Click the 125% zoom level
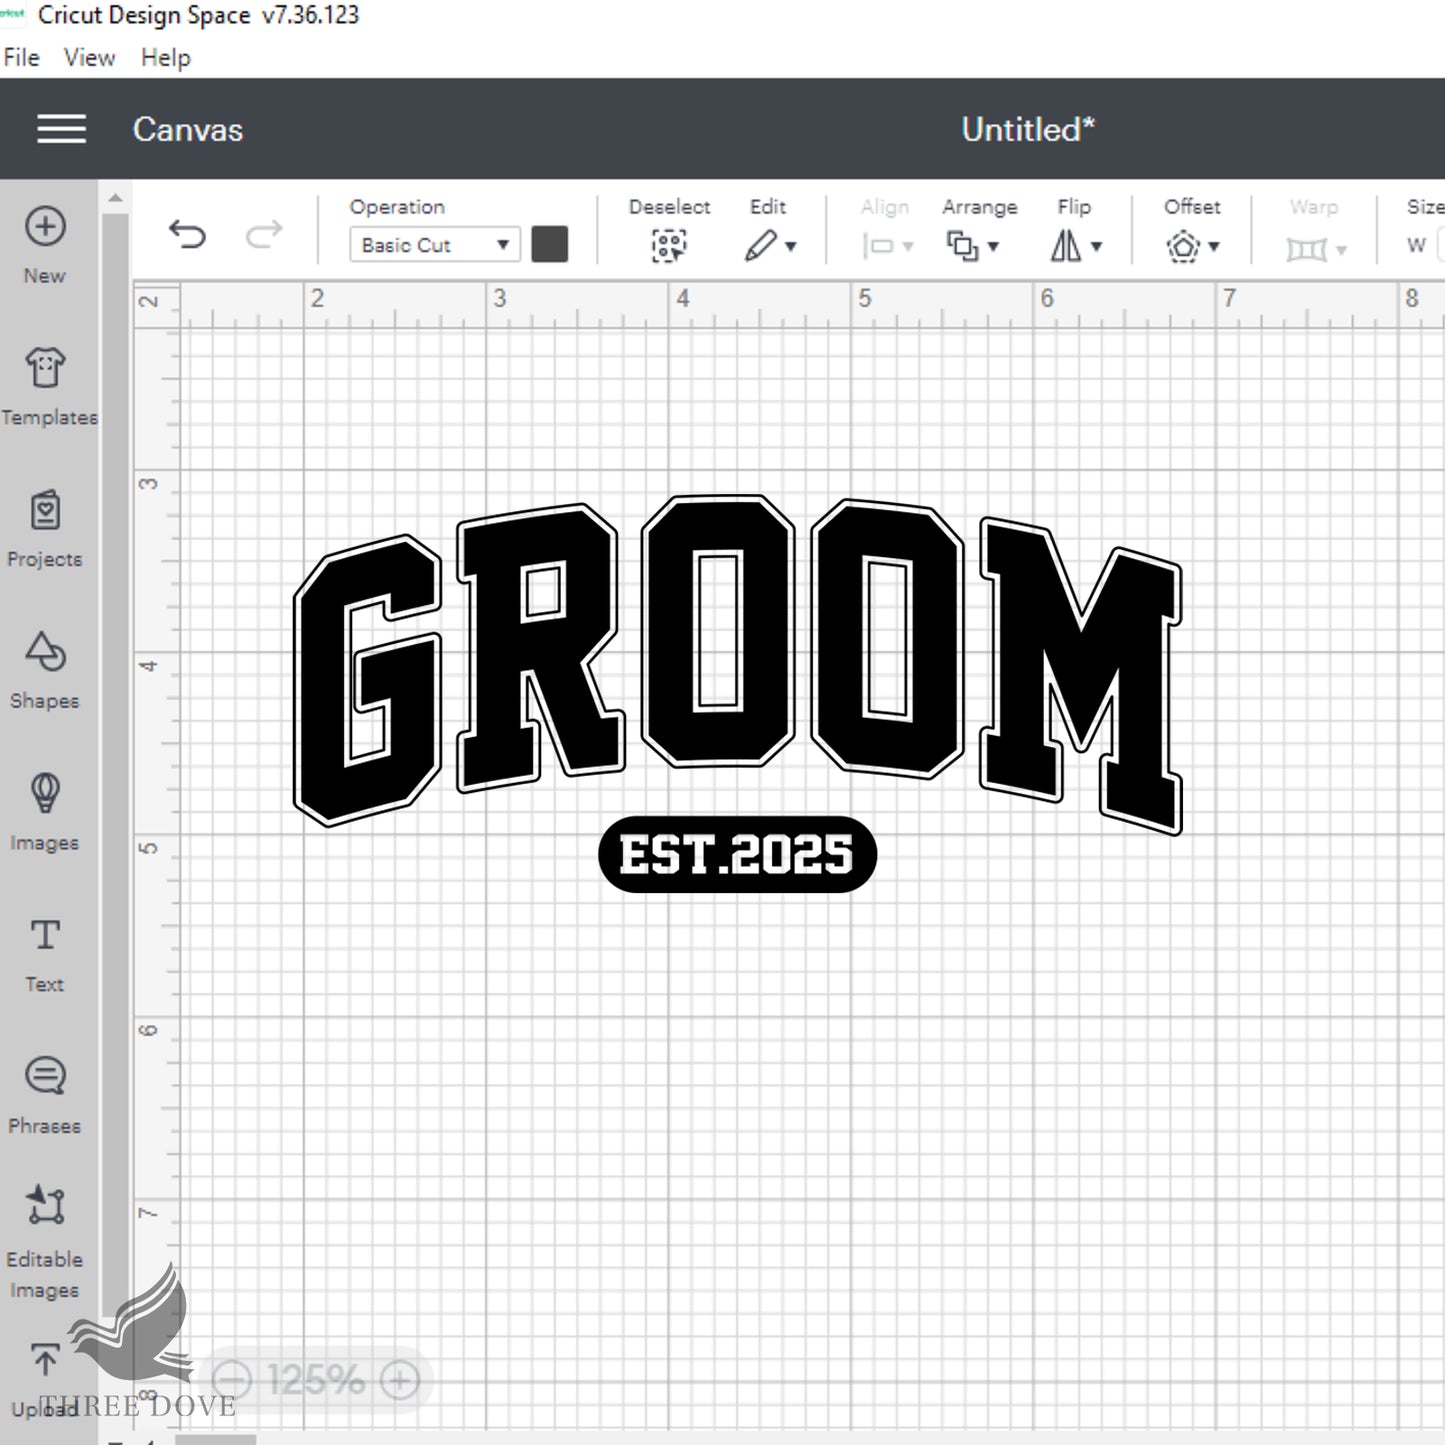Screen dimensions: 1445x1445 point(316,1381)
